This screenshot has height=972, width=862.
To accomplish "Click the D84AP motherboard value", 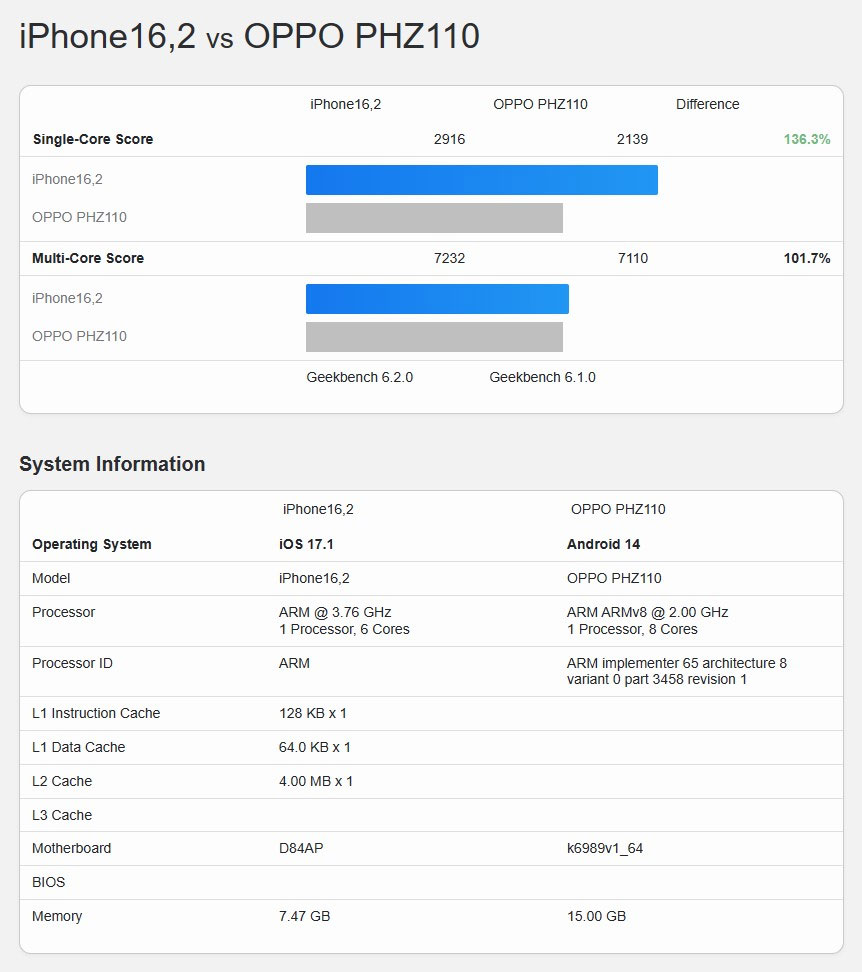I will click(x=301, y=848).
